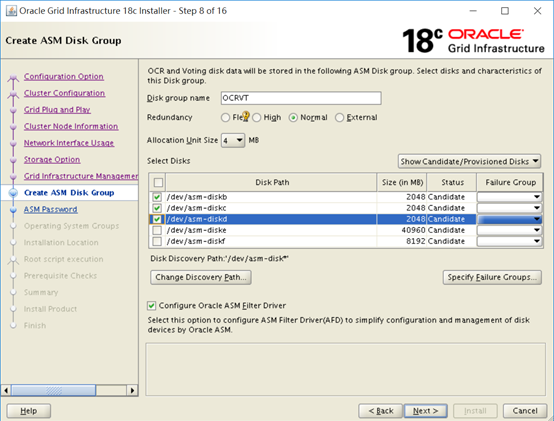Image resolution: width=554 pixels, height=421 pixels.
Task: Click the Specify Failure Groups button
Action: [x=492, y=277]
